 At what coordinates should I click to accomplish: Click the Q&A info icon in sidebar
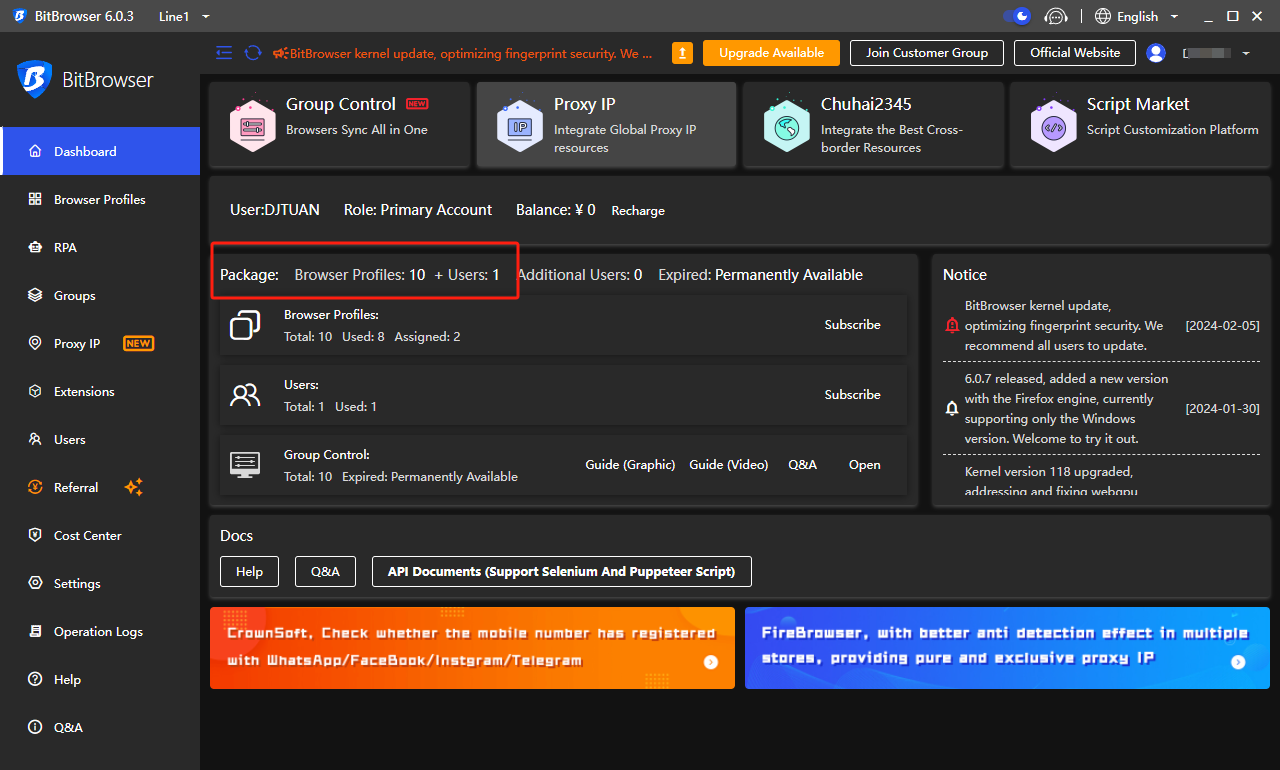(35, 727)
